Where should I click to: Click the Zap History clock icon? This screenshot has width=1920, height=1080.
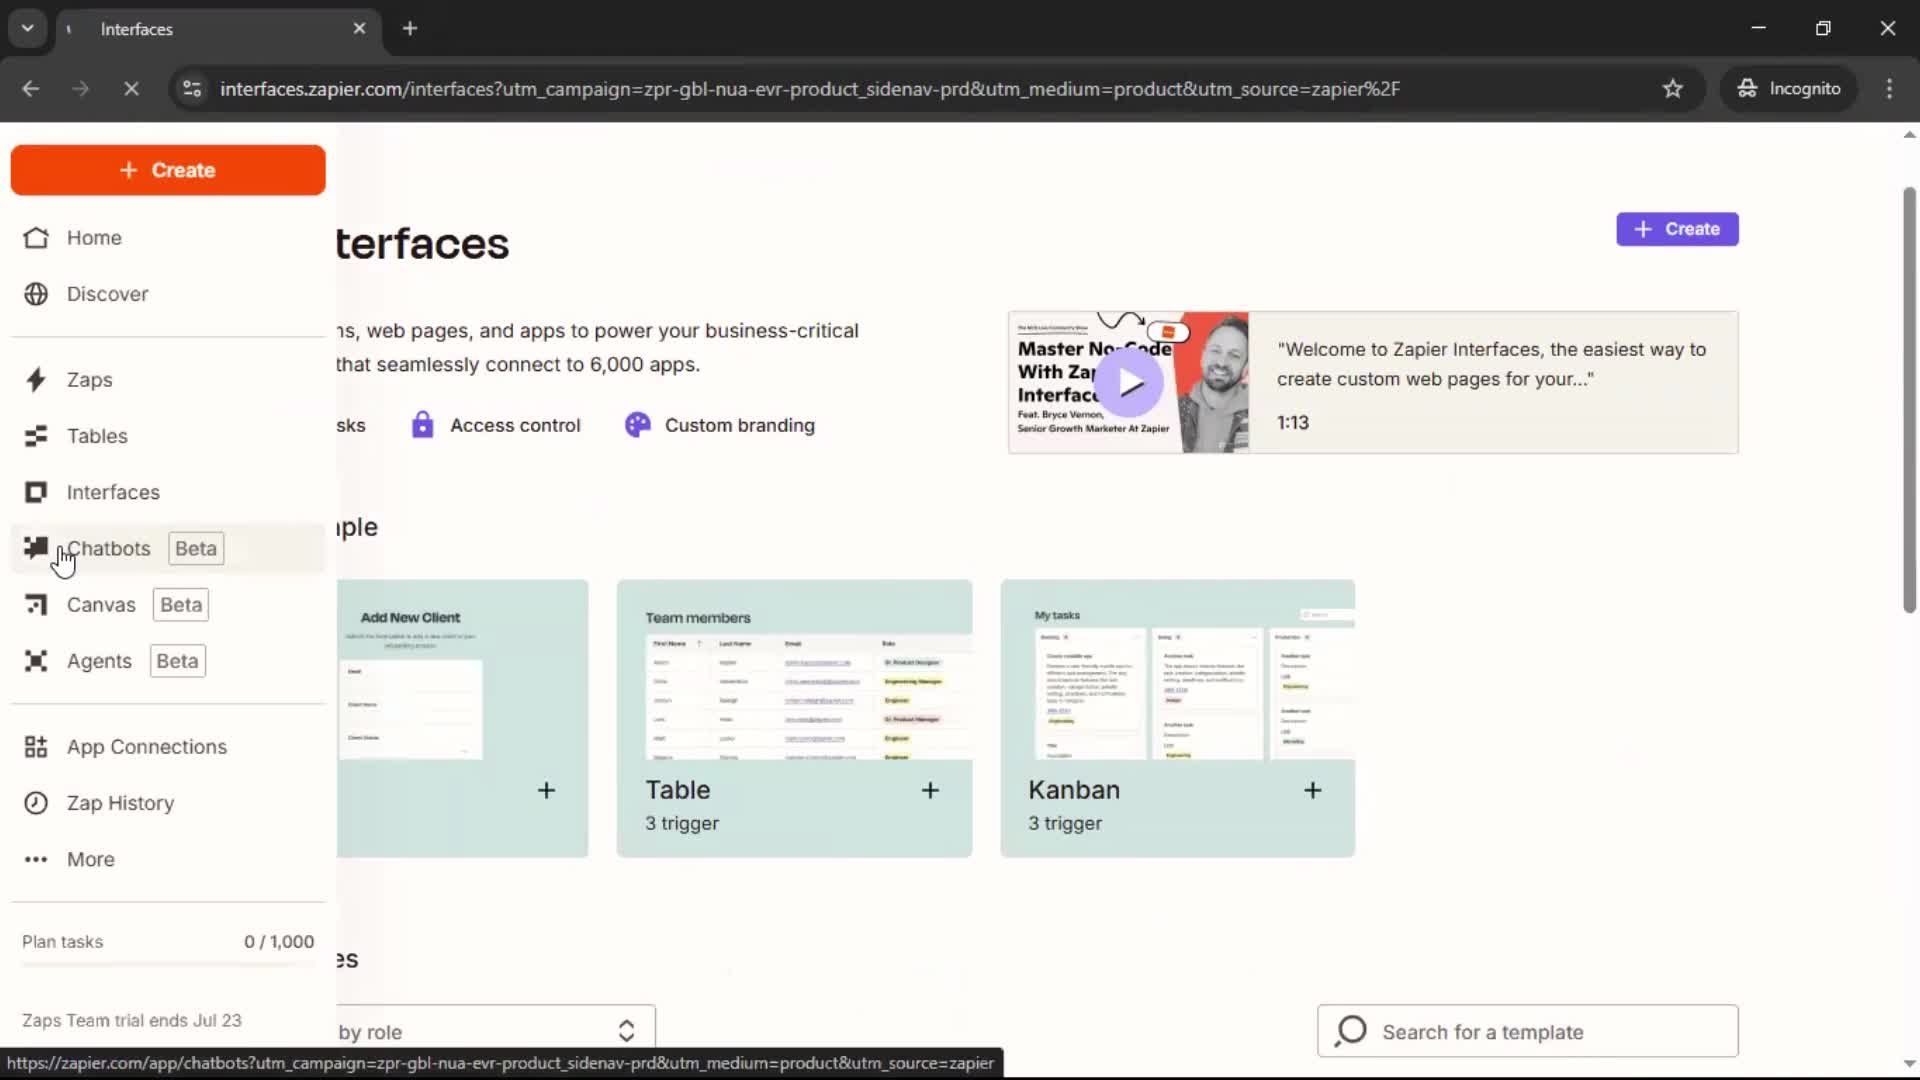[x=36, y=803]
